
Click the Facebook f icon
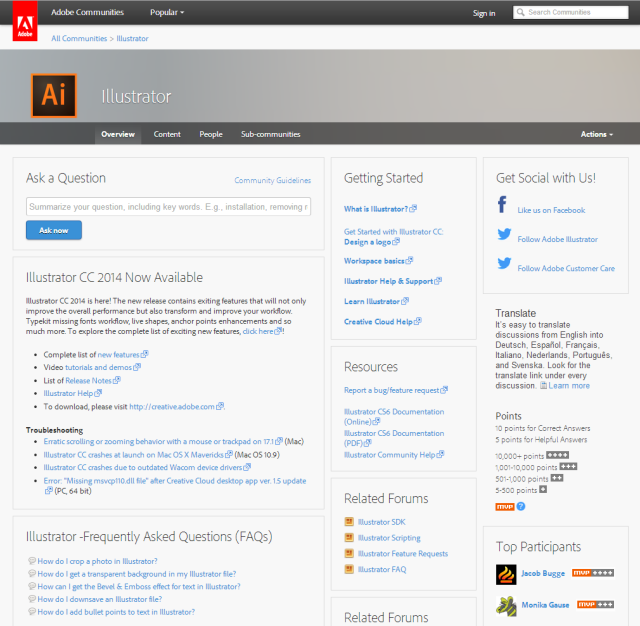502,204
